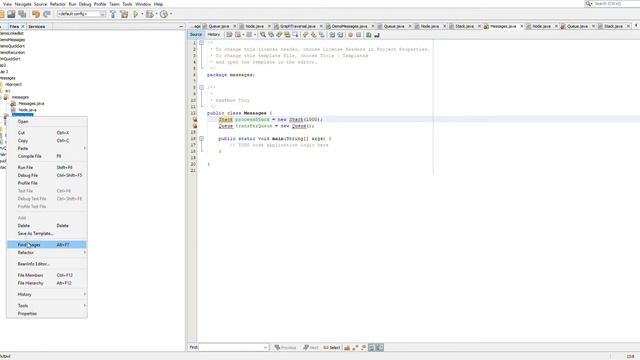Viewport: 640px width, 360px height.
Task: Toggle Whole Words in find bar
Action: click(355, 348)
